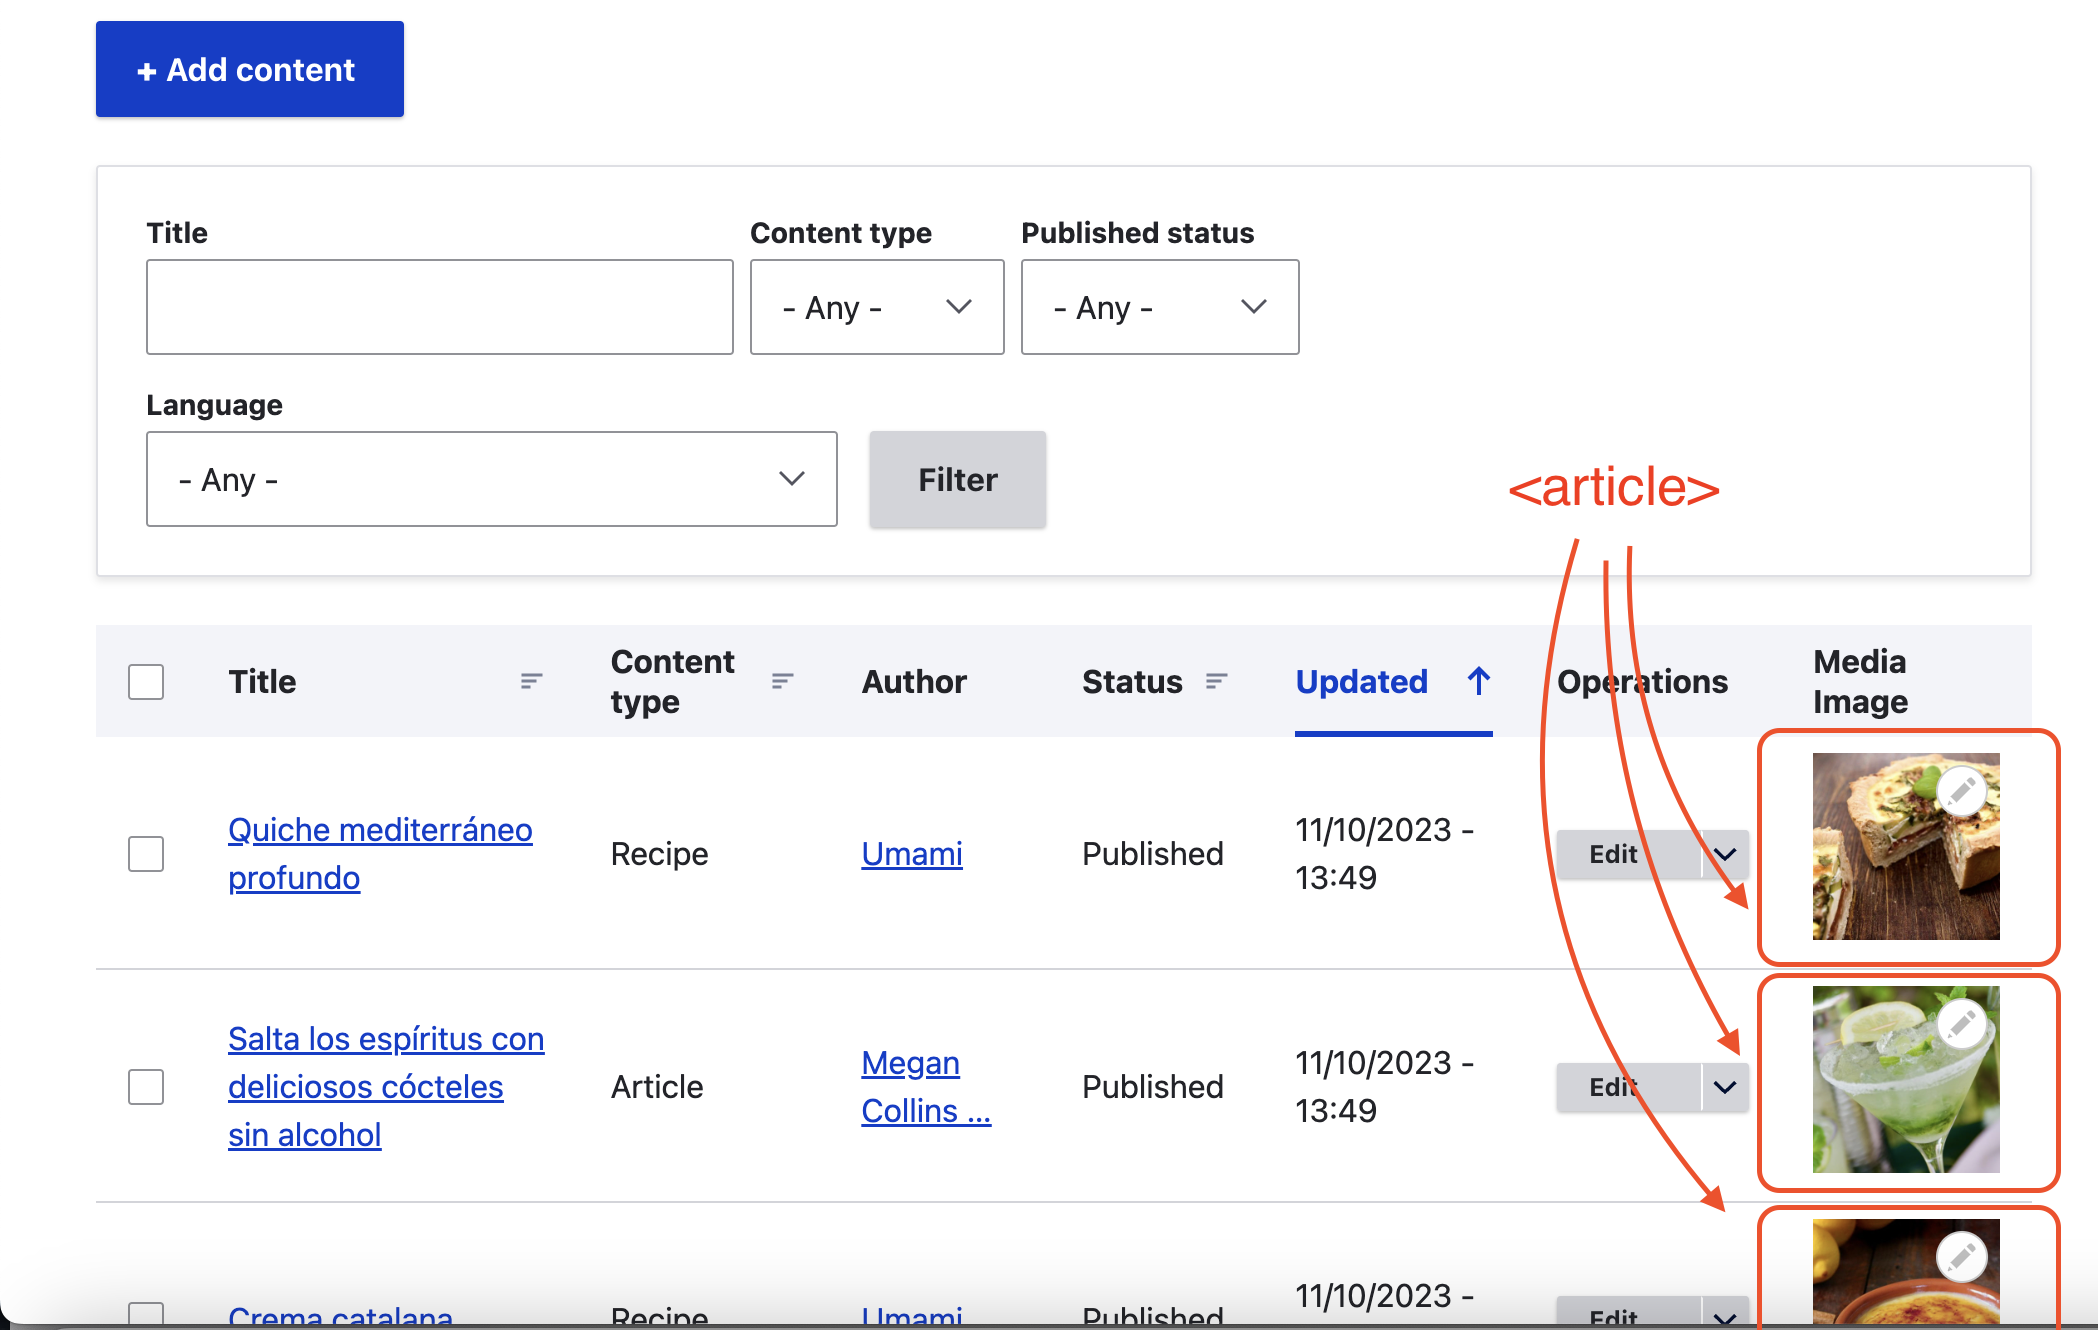Click the Updated ascending arrow icon
Viewport: 2098px width, 1330px height.
coord(1479,681)
